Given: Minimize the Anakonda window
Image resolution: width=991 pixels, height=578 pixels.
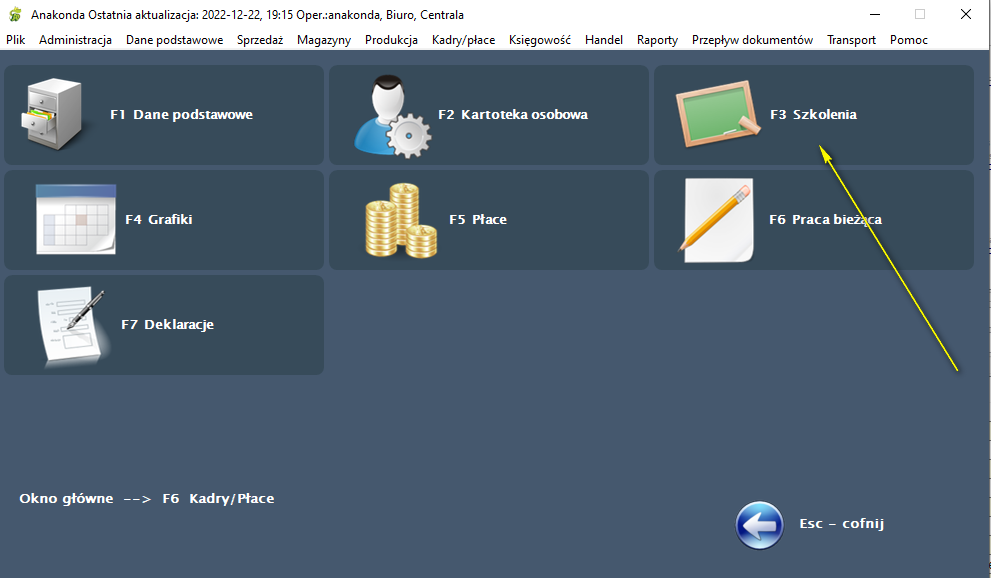Looking at the screenshot, I should click(x=875, y=15).
